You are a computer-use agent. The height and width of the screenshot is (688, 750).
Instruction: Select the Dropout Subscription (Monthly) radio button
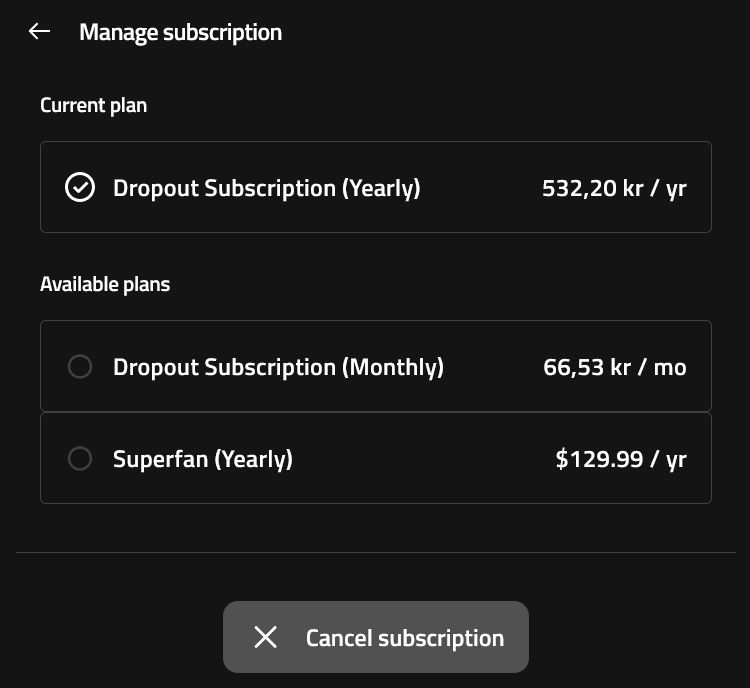pyautogui.click(x=80, y=367)
